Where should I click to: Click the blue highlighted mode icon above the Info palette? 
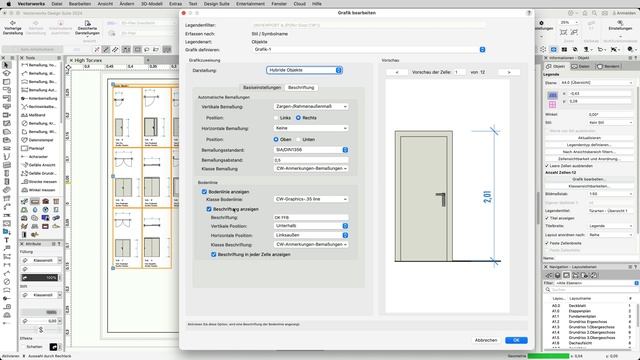tap(553, 49)
